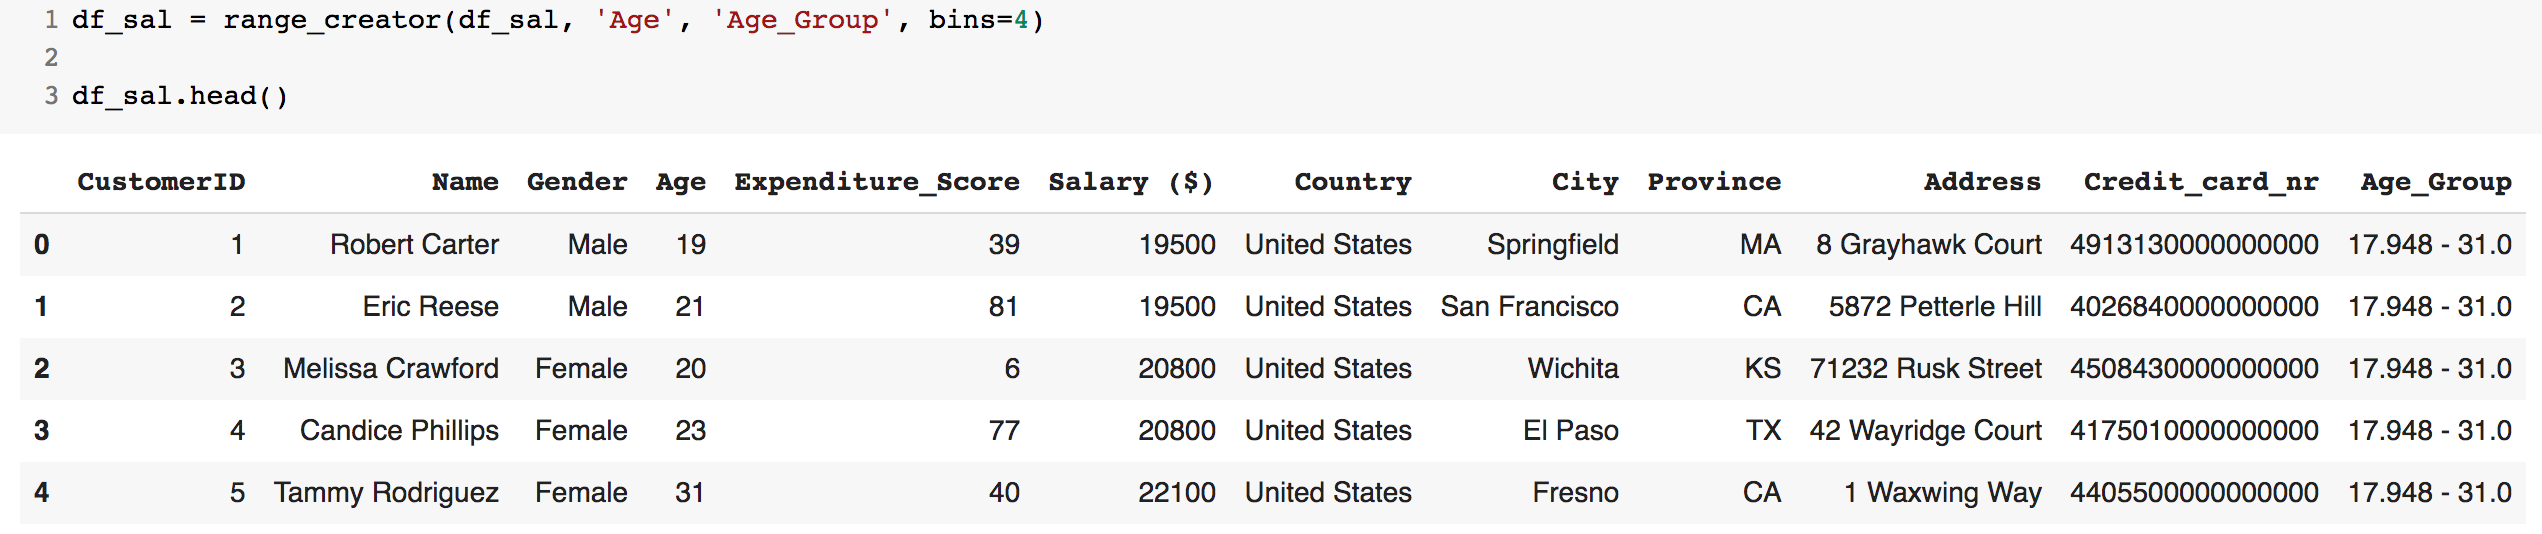Click the Expenditure_Score column header
The image size is (2542, 534).
coord(877,182)
